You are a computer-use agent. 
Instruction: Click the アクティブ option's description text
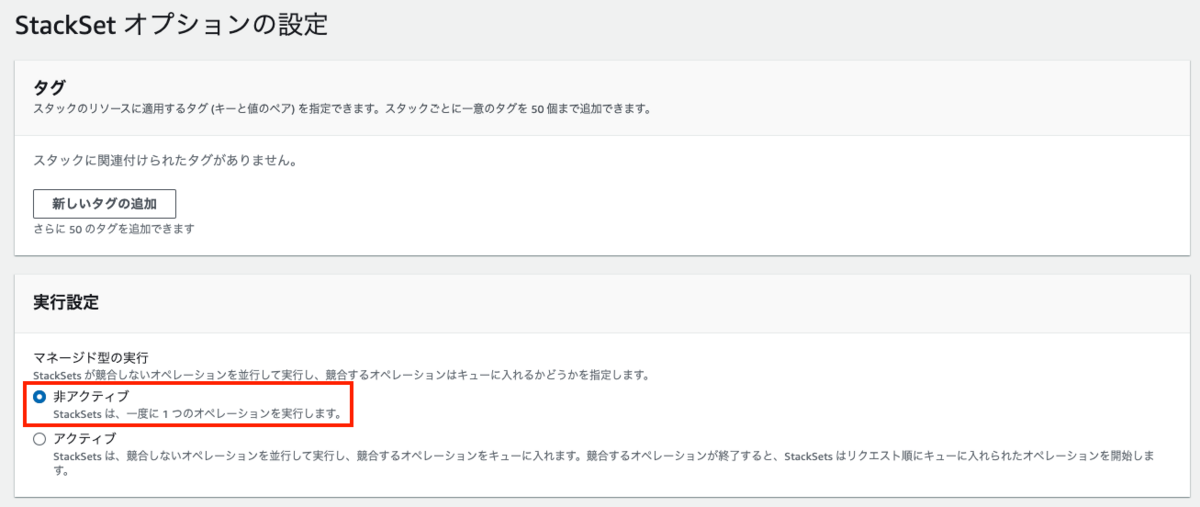coord(605,462)
